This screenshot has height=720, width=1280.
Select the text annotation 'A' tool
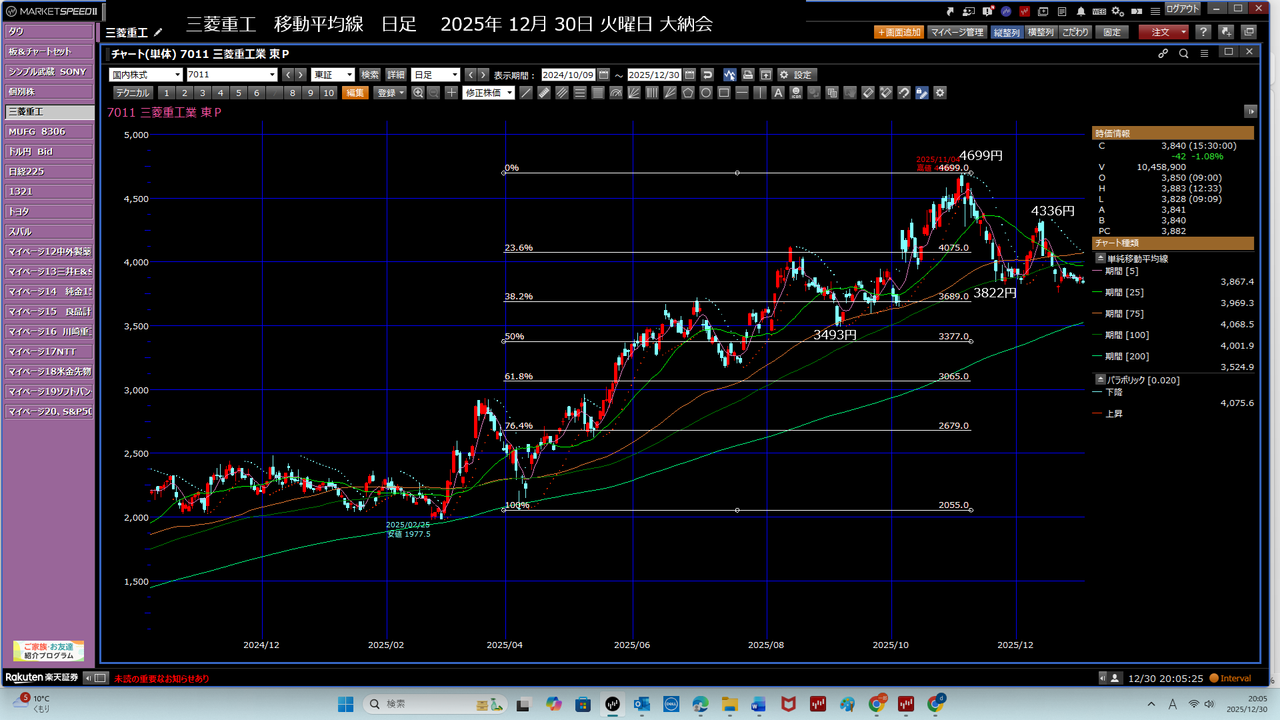point(777,93)
